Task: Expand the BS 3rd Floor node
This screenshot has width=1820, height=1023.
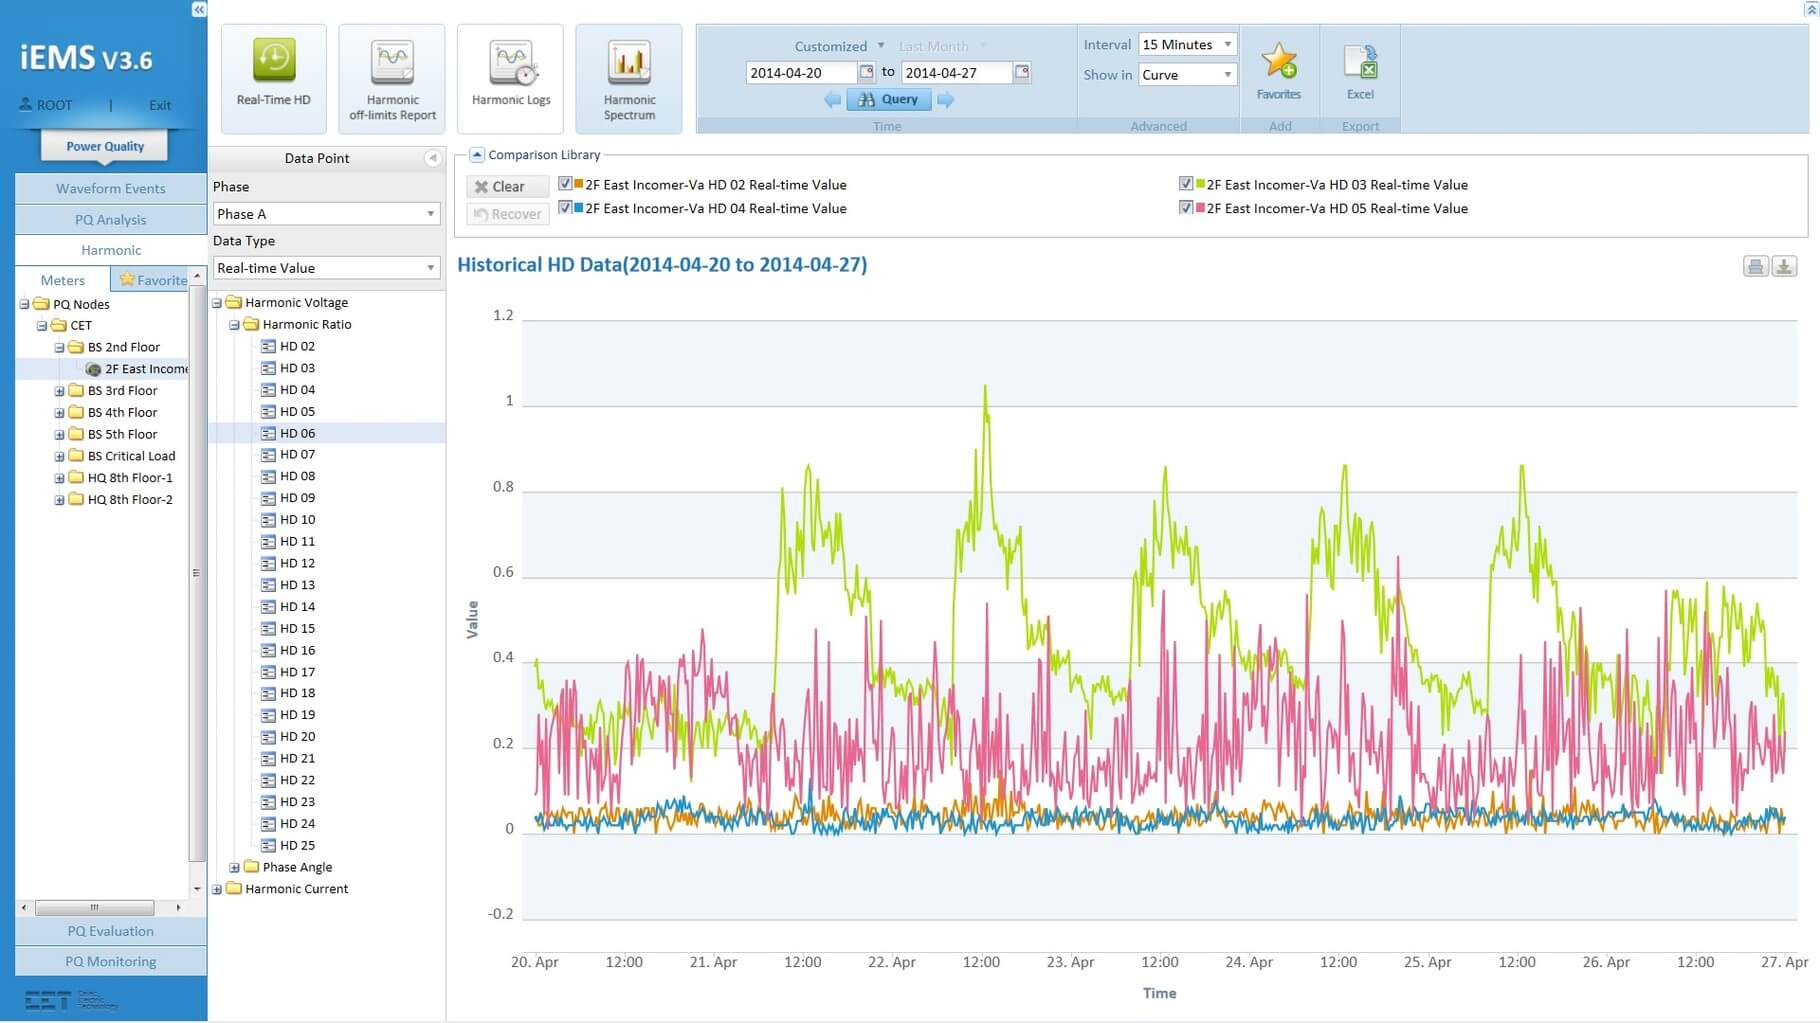Action: pyautogui.click(x=59, y=391)
